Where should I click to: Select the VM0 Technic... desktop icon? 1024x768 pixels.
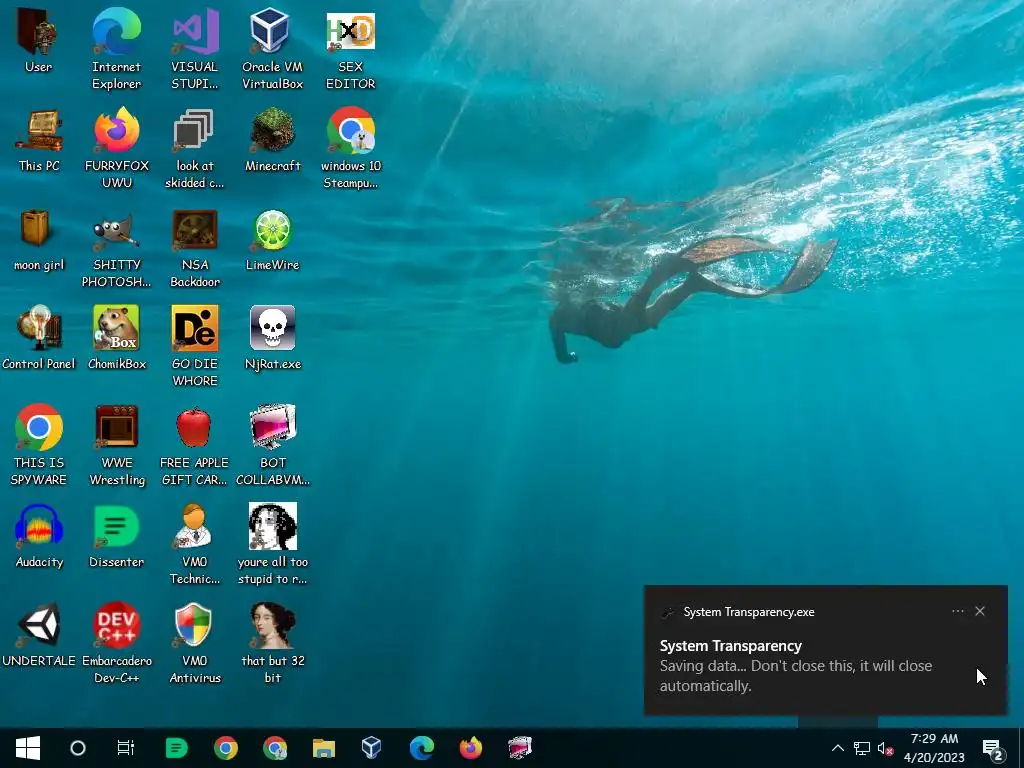(195, 544)
